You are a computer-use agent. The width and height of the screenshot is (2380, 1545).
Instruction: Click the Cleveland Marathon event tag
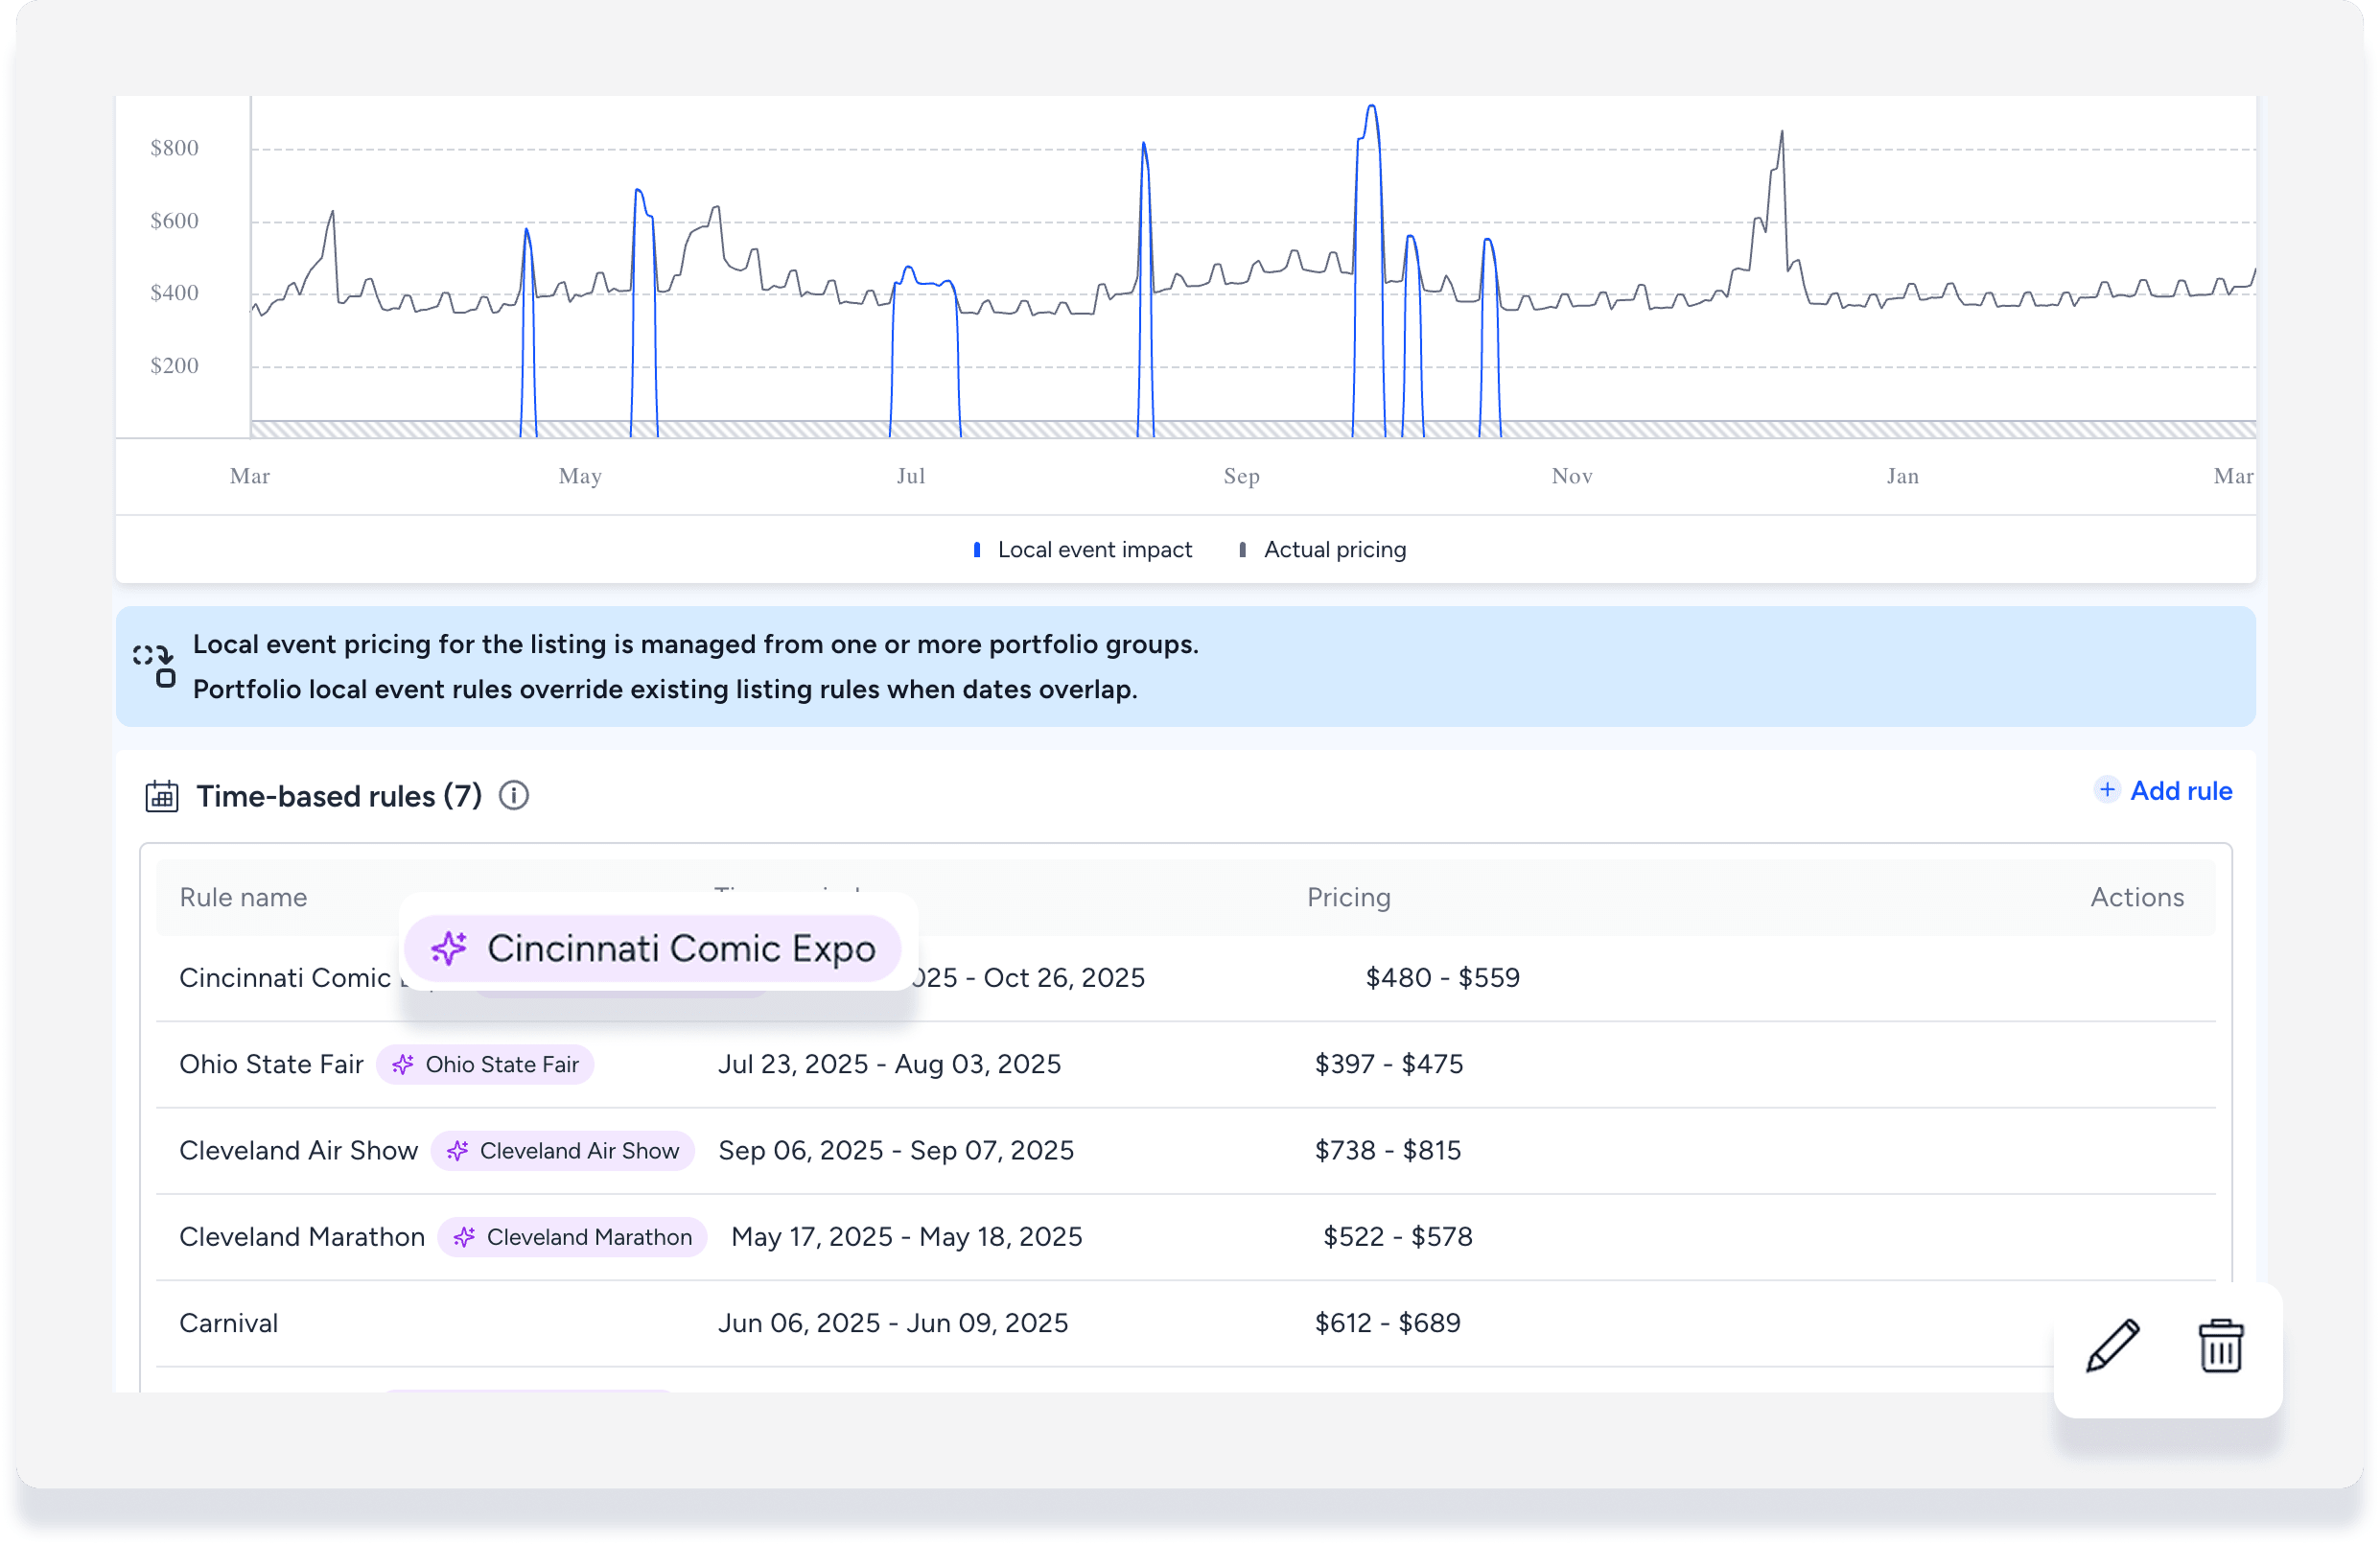pos(572,1237)
